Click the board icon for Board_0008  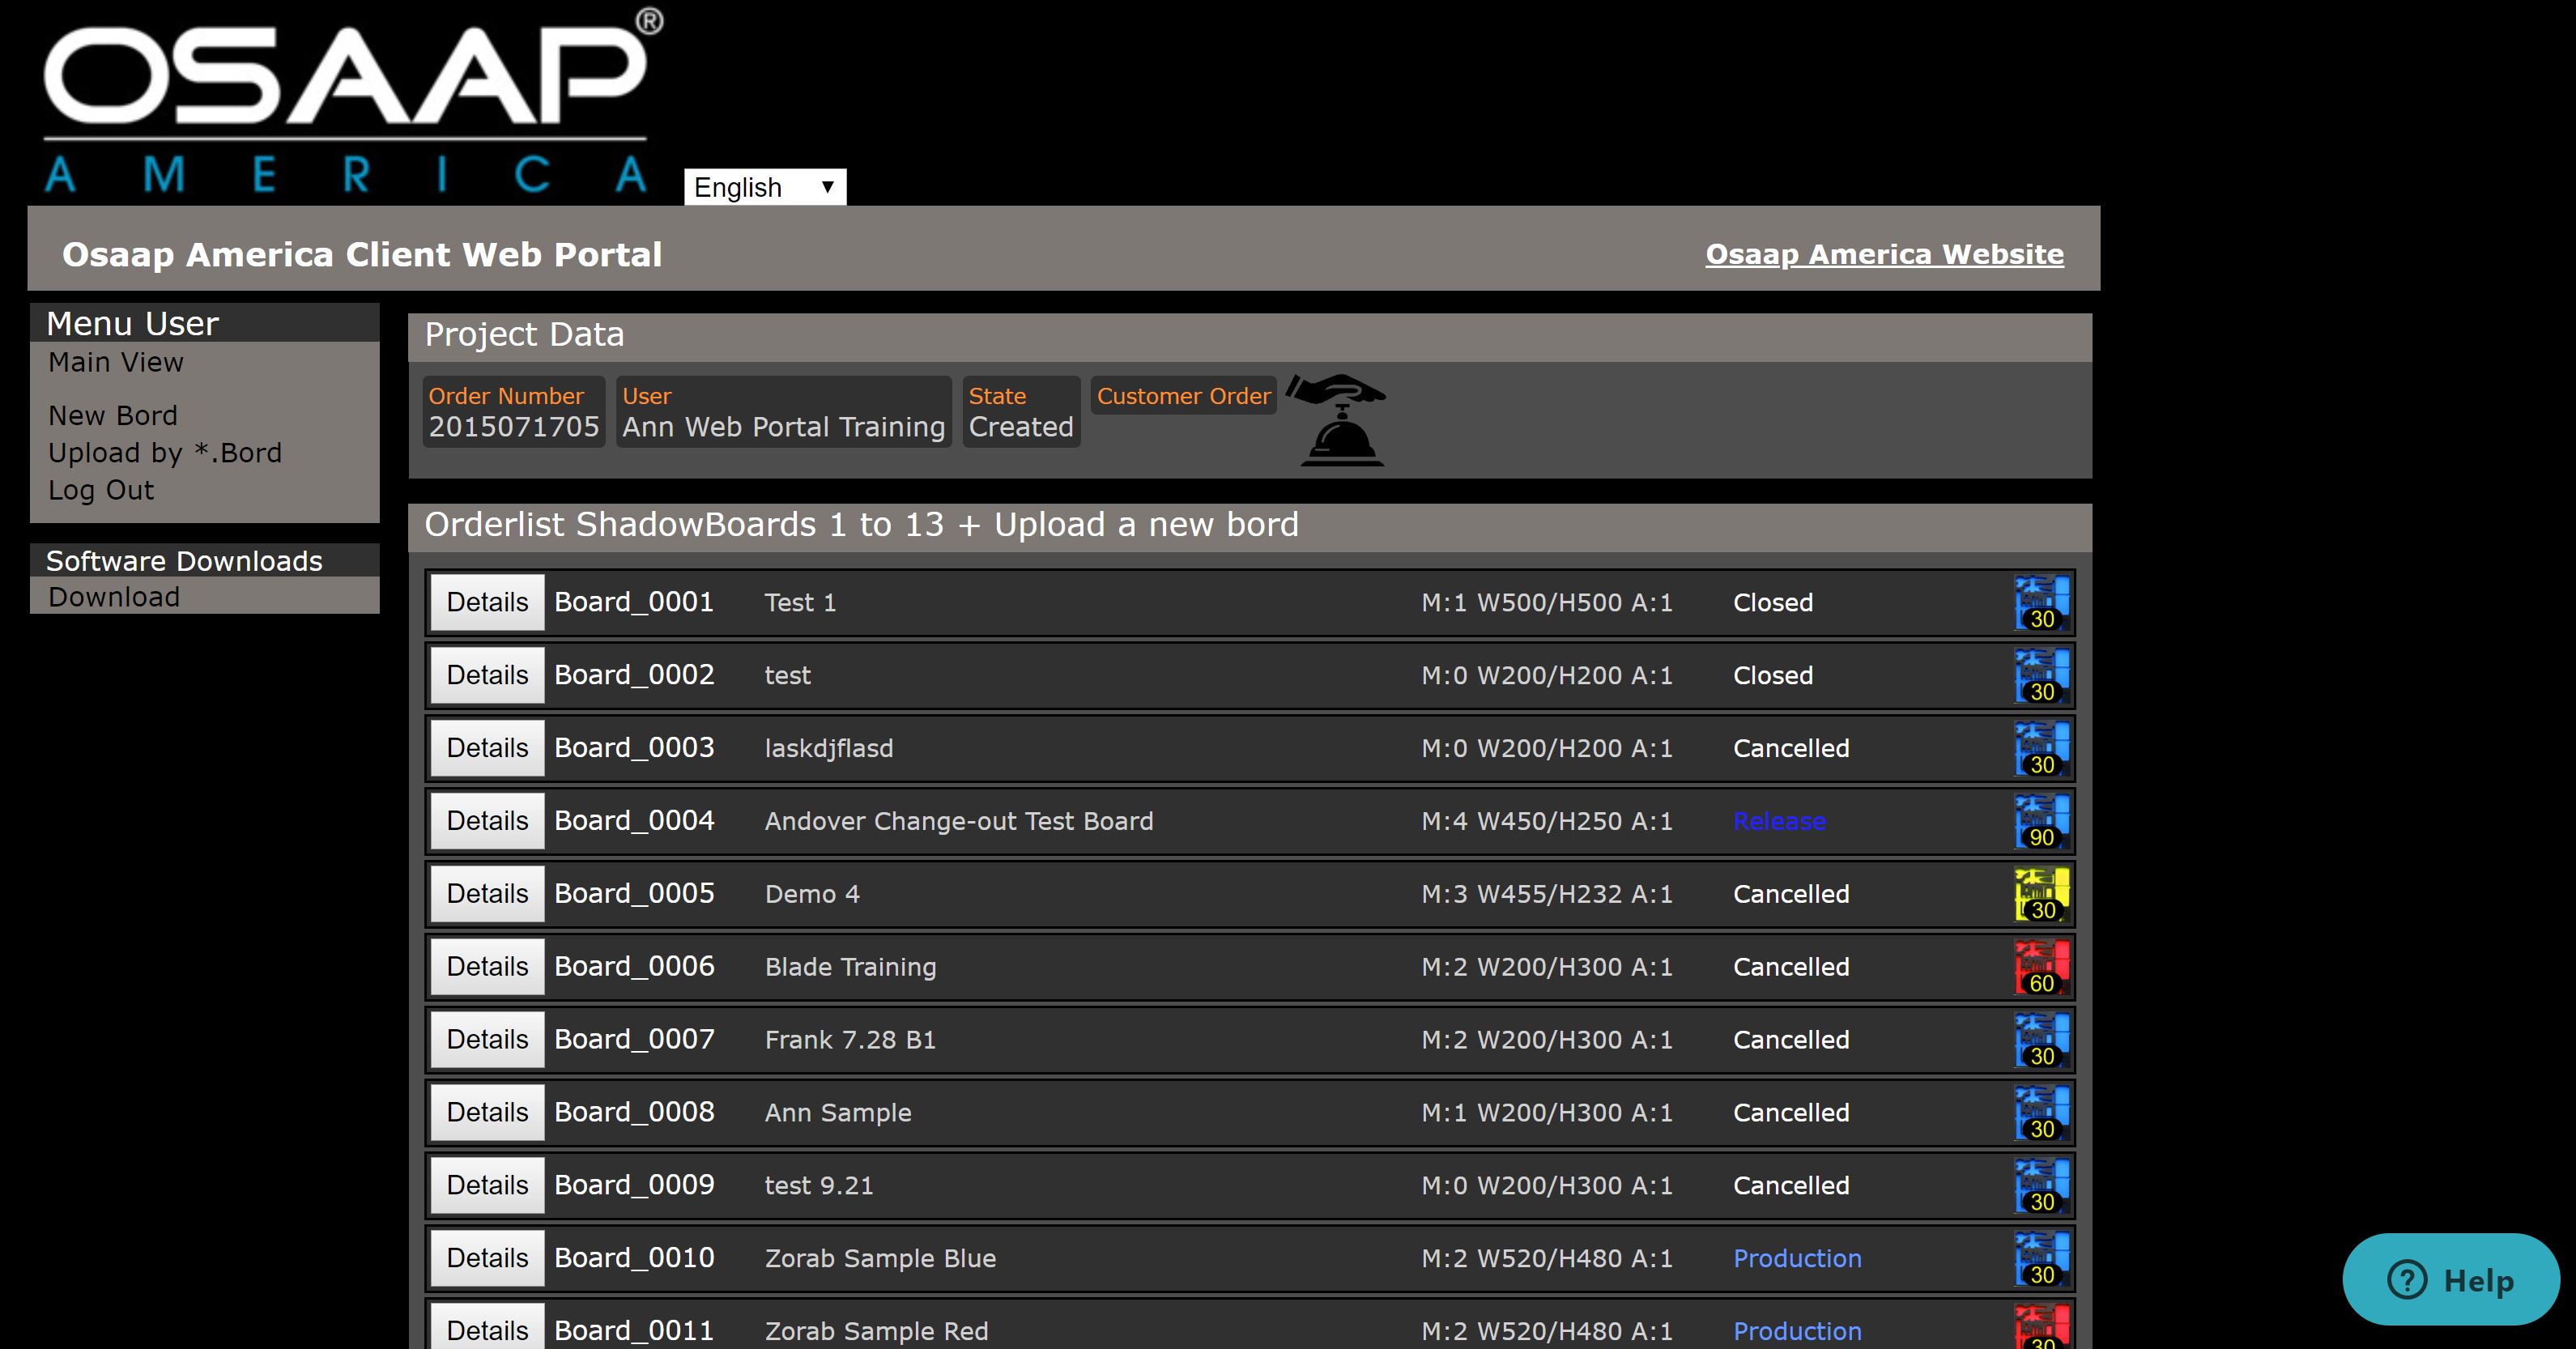[x=2041, y=1113]
